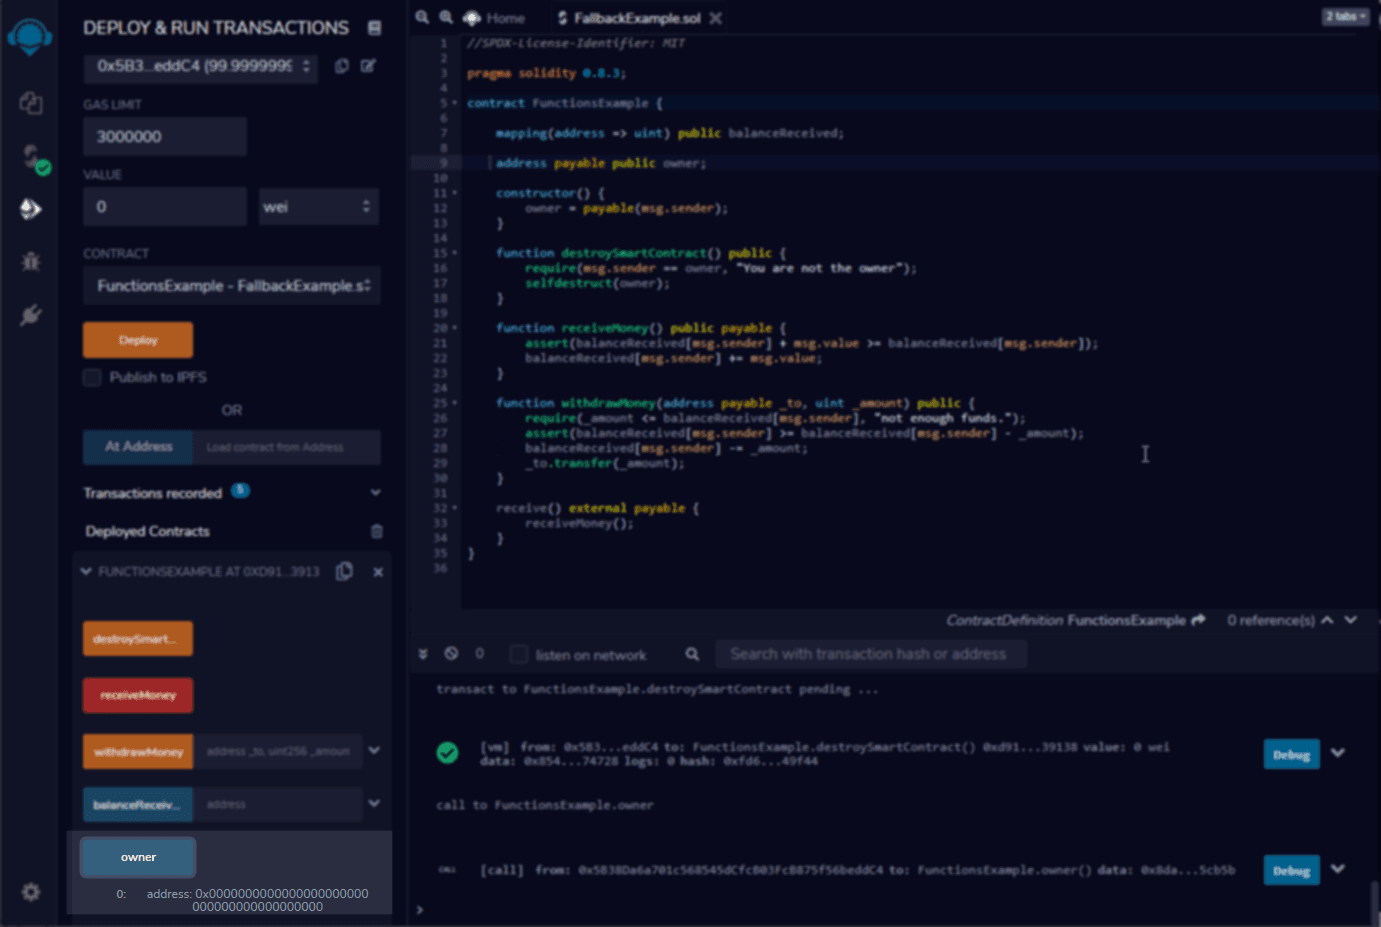Click the At Address button
Viewport: 1381px width, 927px height.
138,447
